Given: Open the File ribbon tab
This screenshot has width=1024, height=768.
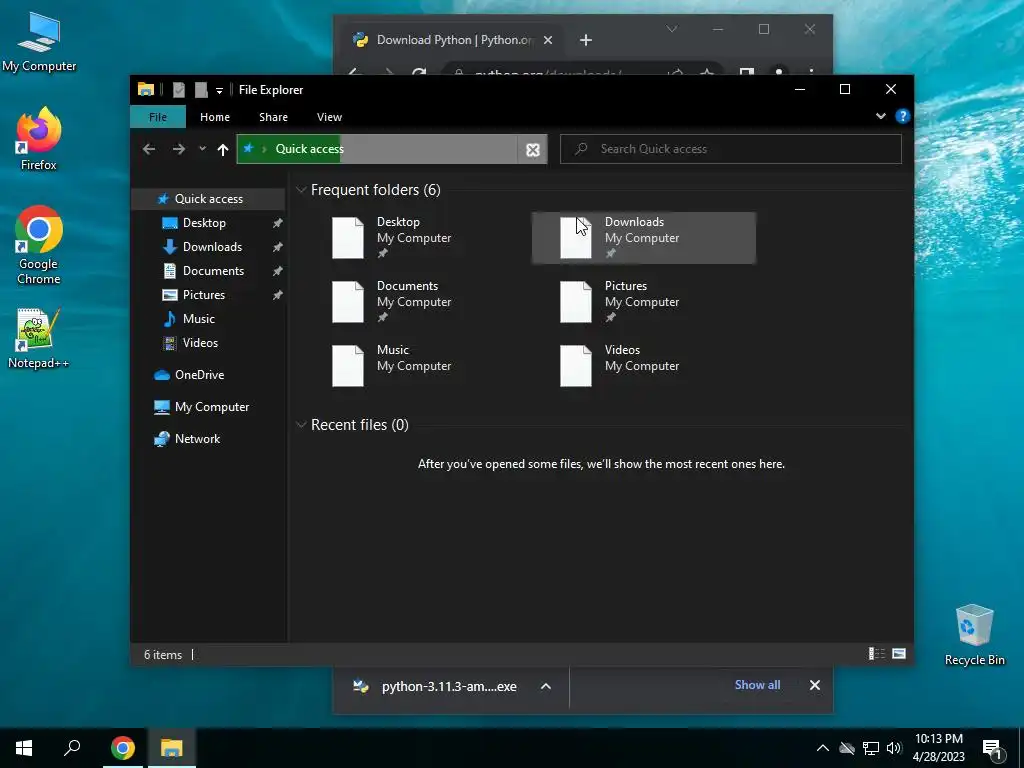Looking at the screenshot, I should (x=158, y=117).
